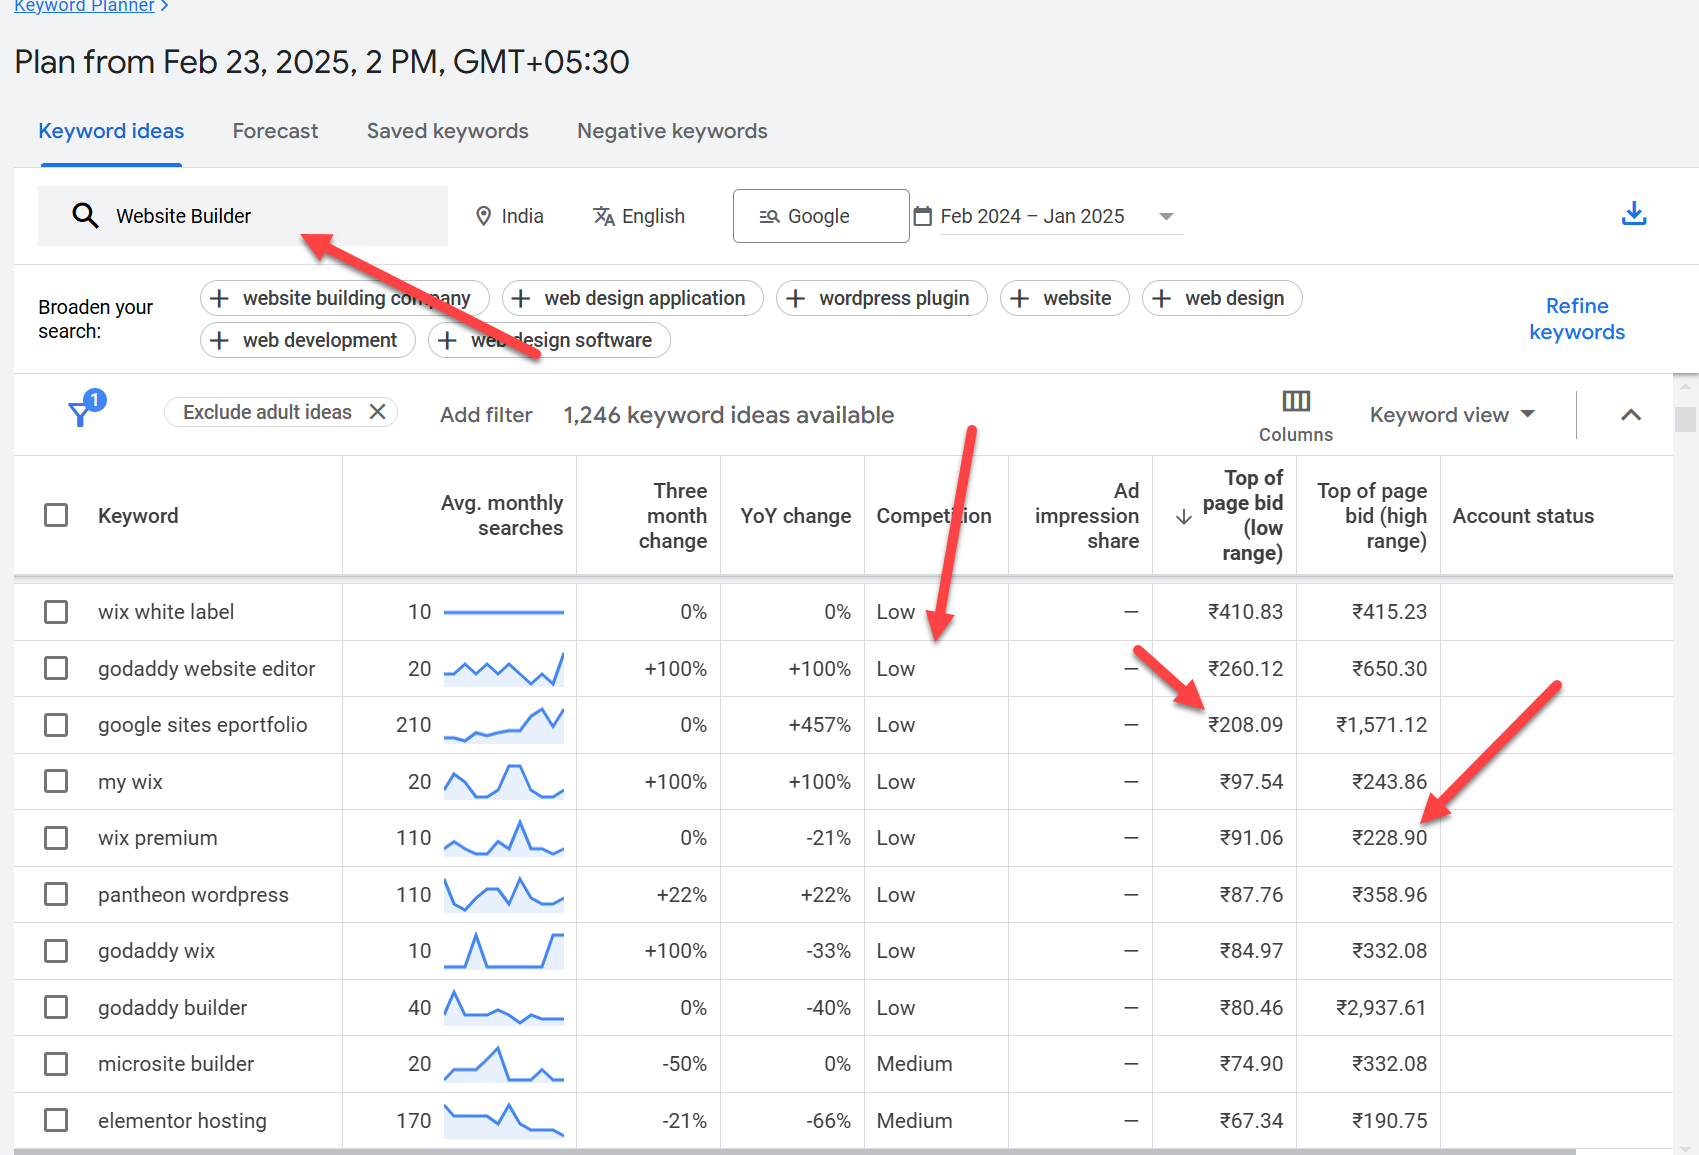Image resolution: width=1699 pixels, height=1155 pixels.
Task: Open the Saved keywords tab
Action: click(447, 131)
